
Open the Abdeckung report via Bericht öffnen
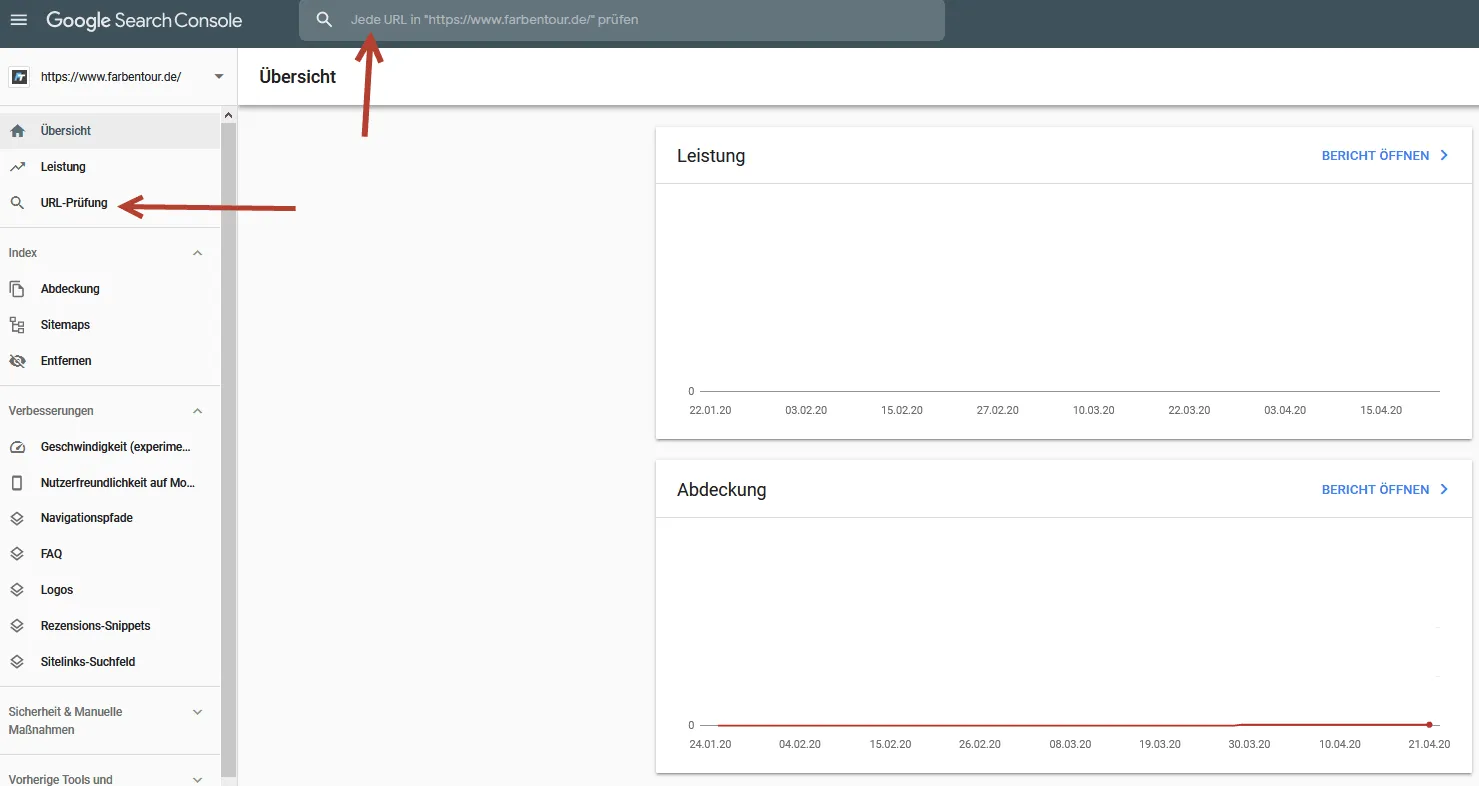pyautogui.click(x=1385, y=490)
